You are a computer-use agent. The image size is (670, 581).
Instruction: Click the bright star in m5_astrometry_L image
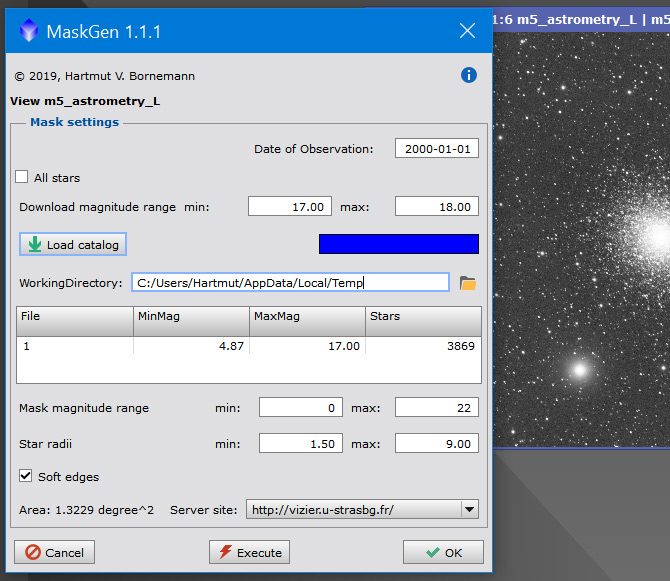point(580,370)
